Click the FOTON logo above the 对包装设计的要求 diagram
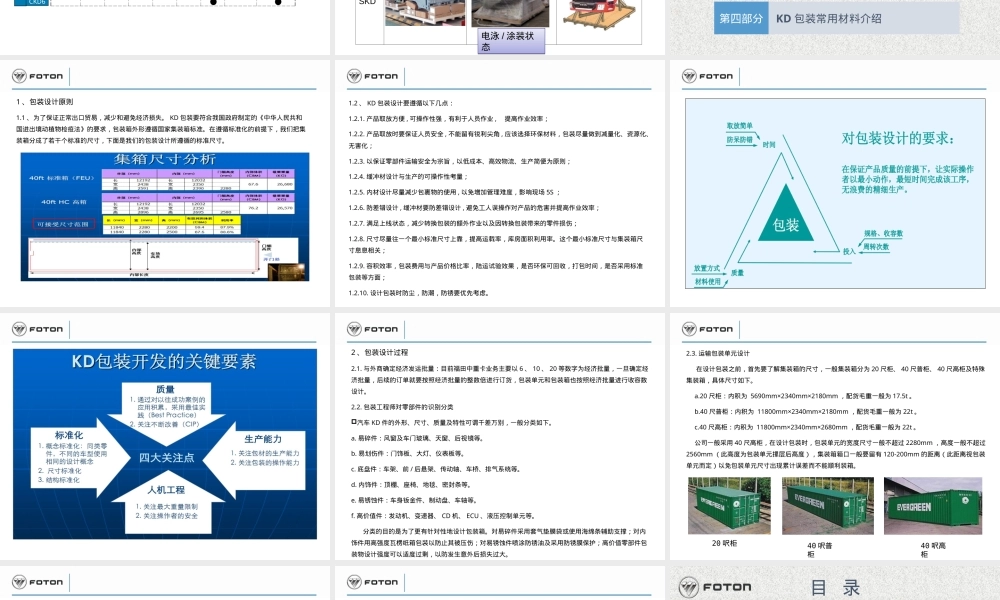 point(708,76)
